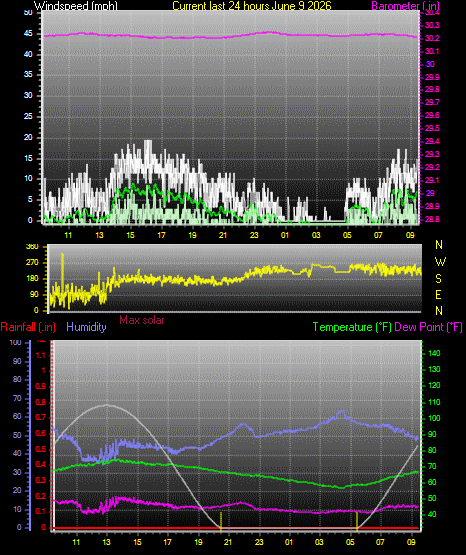Click '29.5' on the barometer axis

pos(432,128)
